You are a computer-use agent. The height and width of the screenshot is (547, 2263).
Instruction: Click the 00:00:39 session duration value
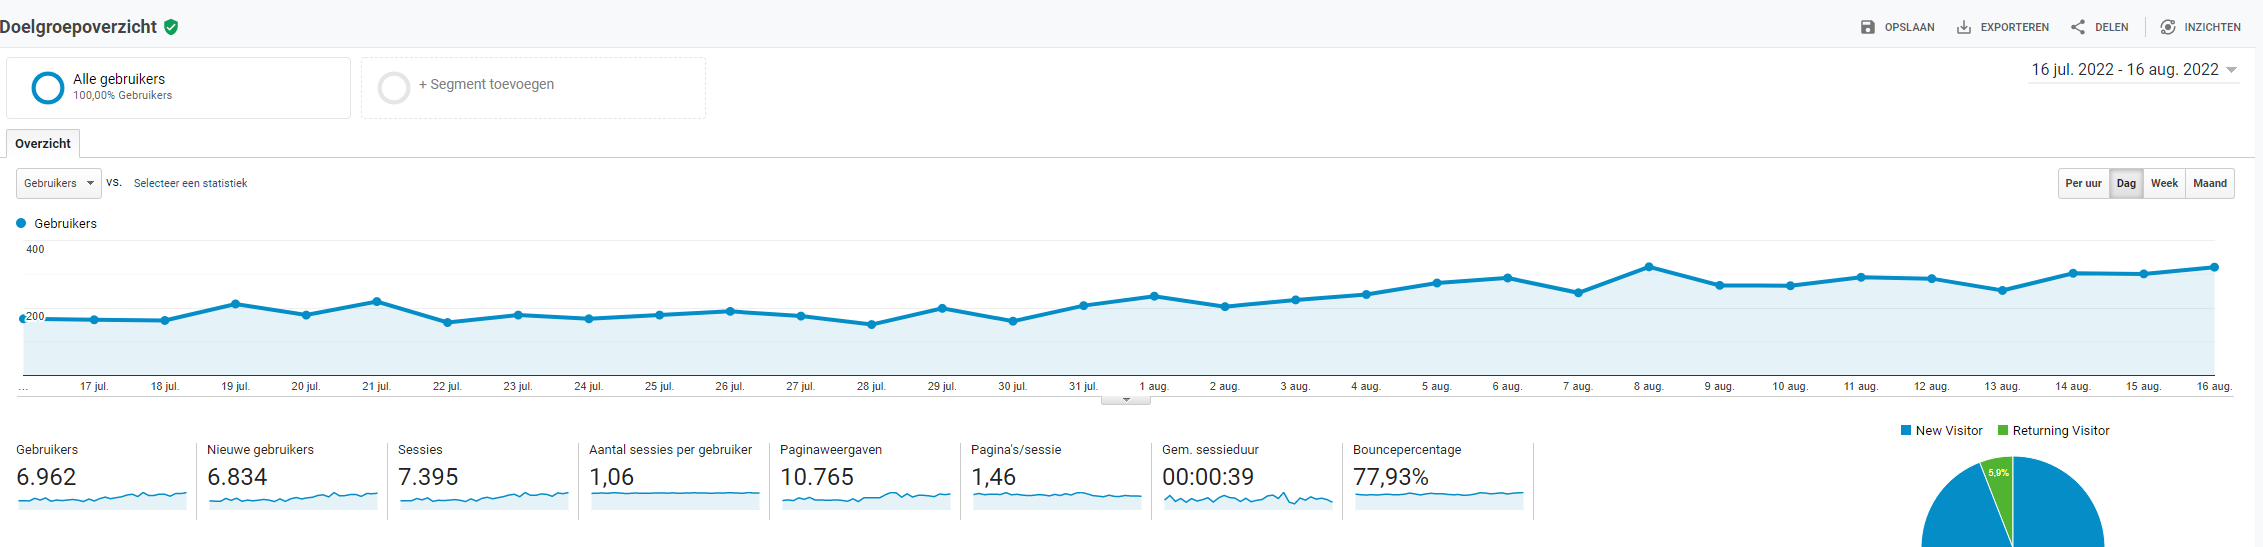click(1208, 477)
